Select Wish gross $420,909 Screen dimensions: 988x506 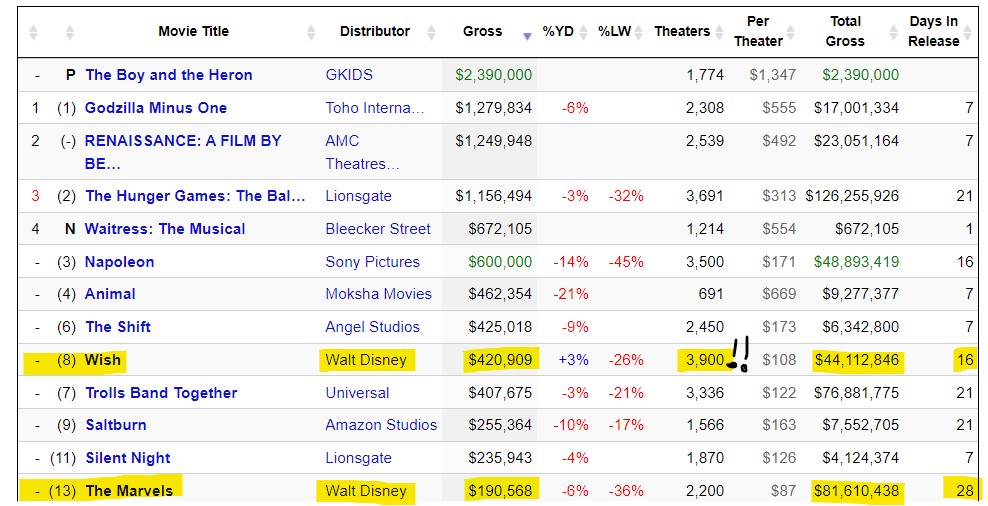click(500, 360)
